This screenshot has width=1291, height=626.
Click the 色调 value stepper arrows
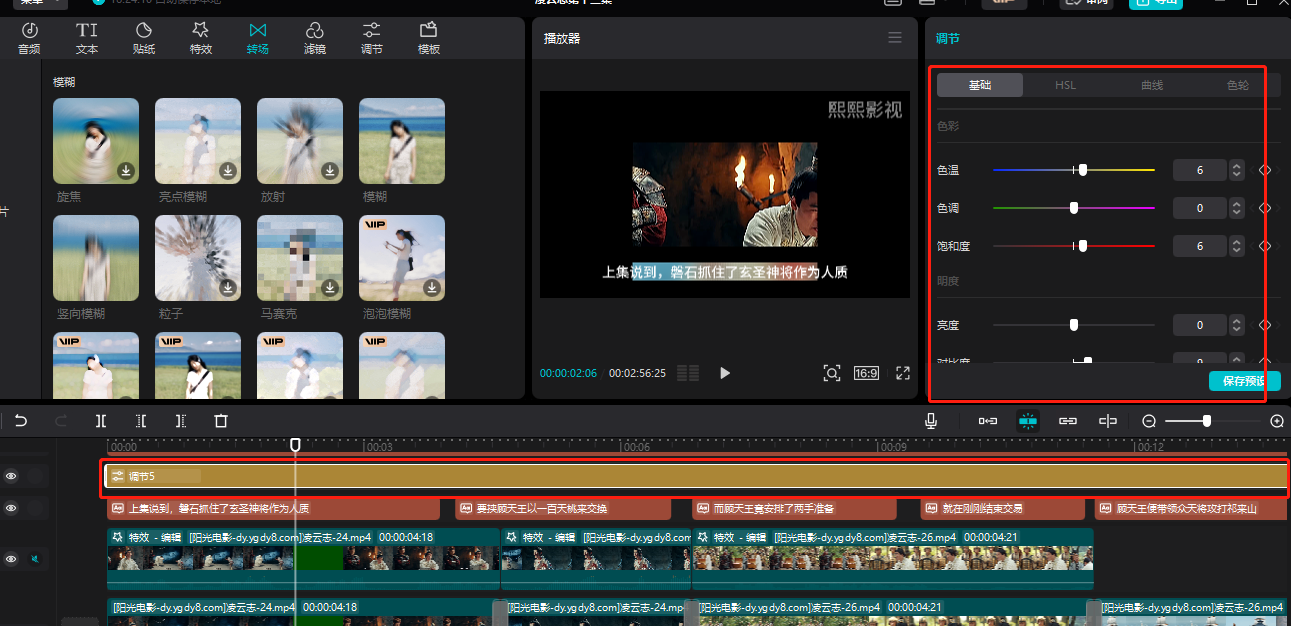pyautogui.click(x=1237, y=208)
